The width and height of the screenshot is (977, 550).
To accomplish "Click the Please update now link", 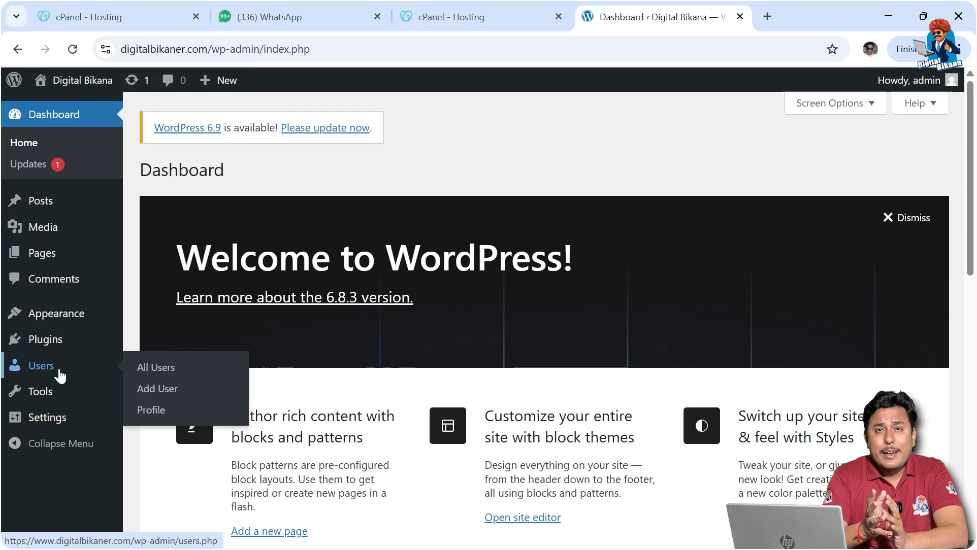I will coord(325,128).
